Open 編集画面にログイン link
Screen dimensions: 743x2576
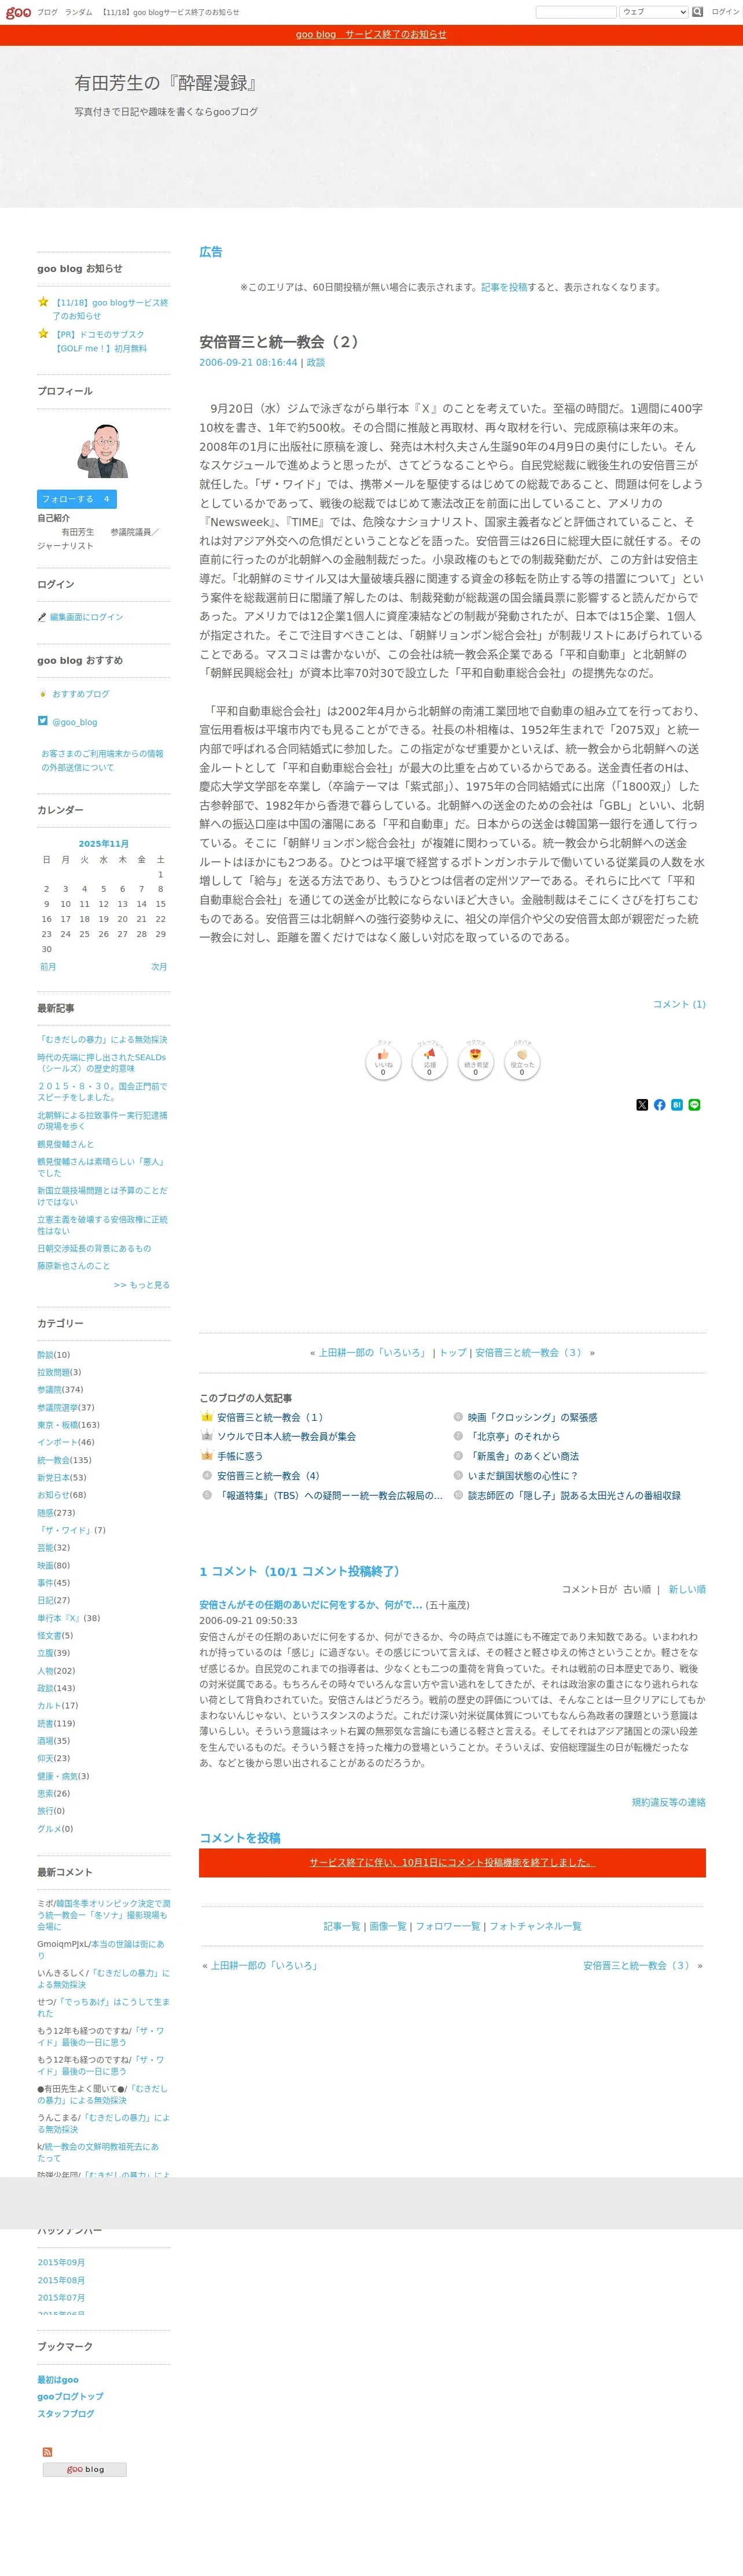(x=87, y=617)
